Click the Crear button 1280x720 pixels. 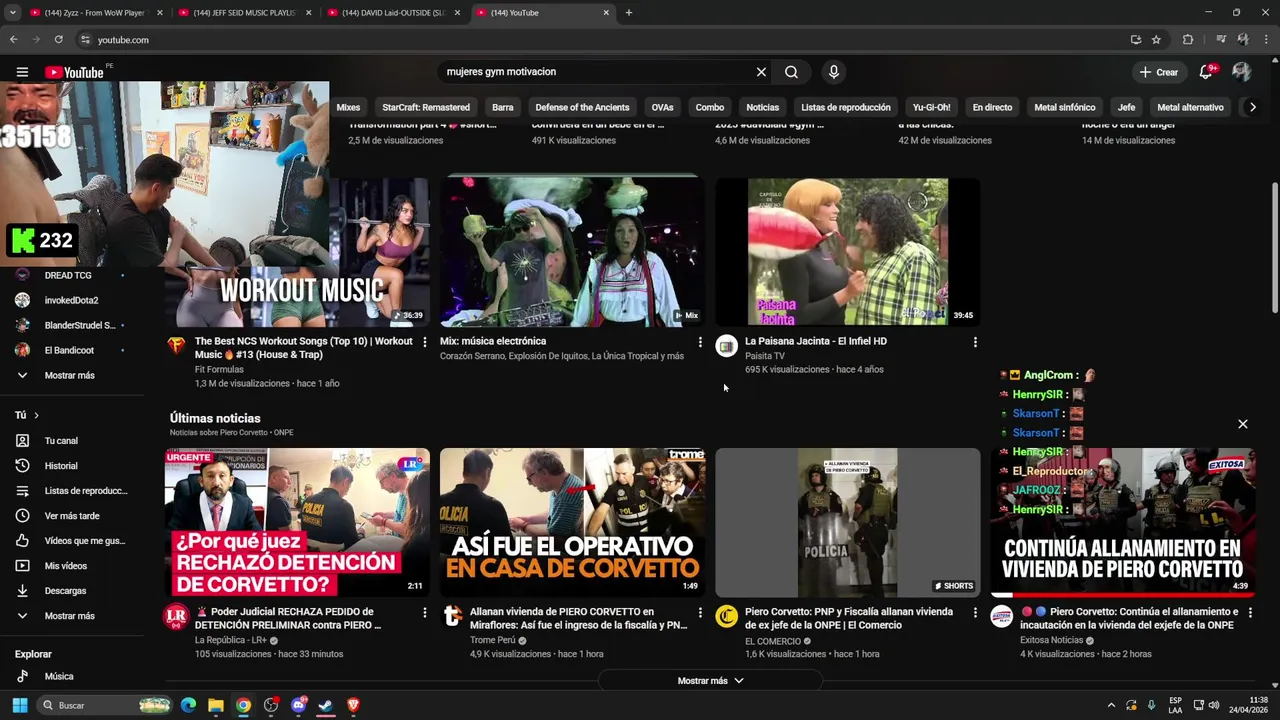click(x=1159, y=72)
